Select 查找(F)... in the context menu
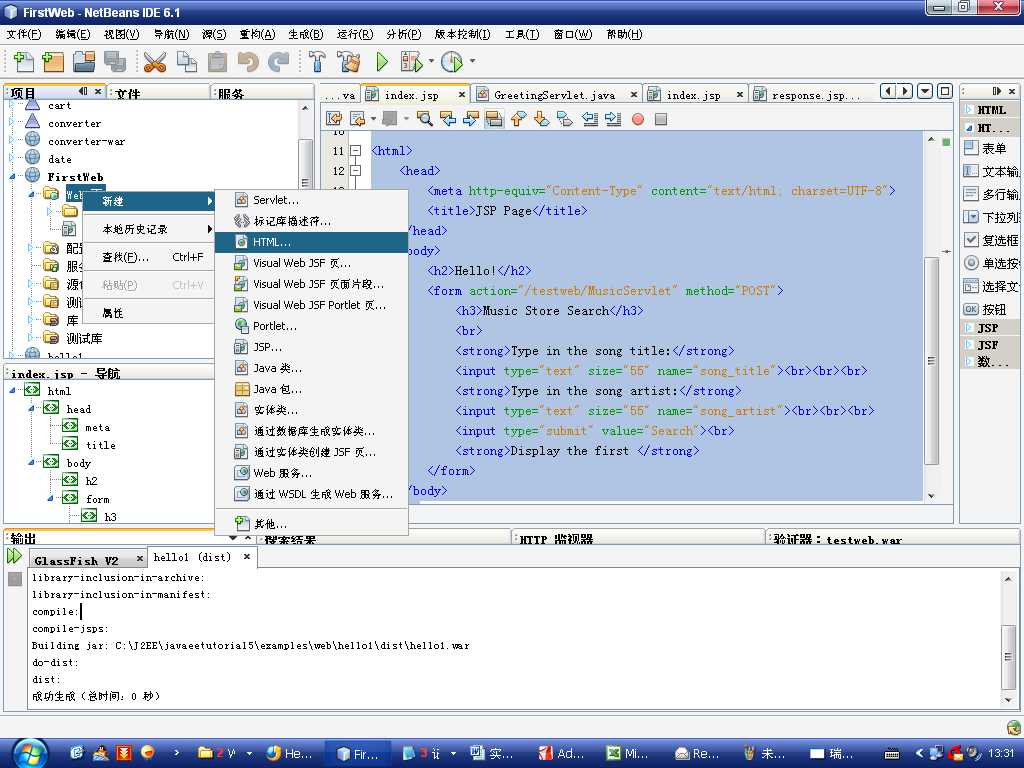 [149, 257]
